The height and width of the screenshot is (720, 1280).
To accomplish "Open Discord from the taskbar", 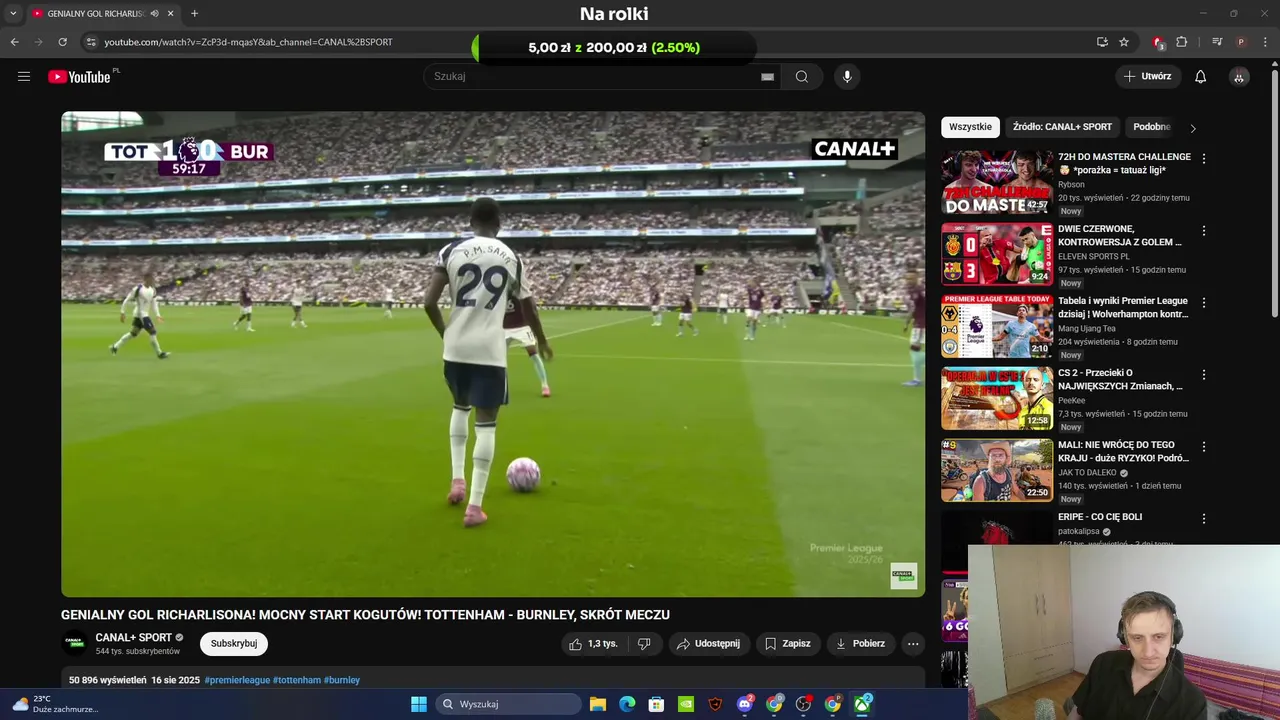I will 745,704.
